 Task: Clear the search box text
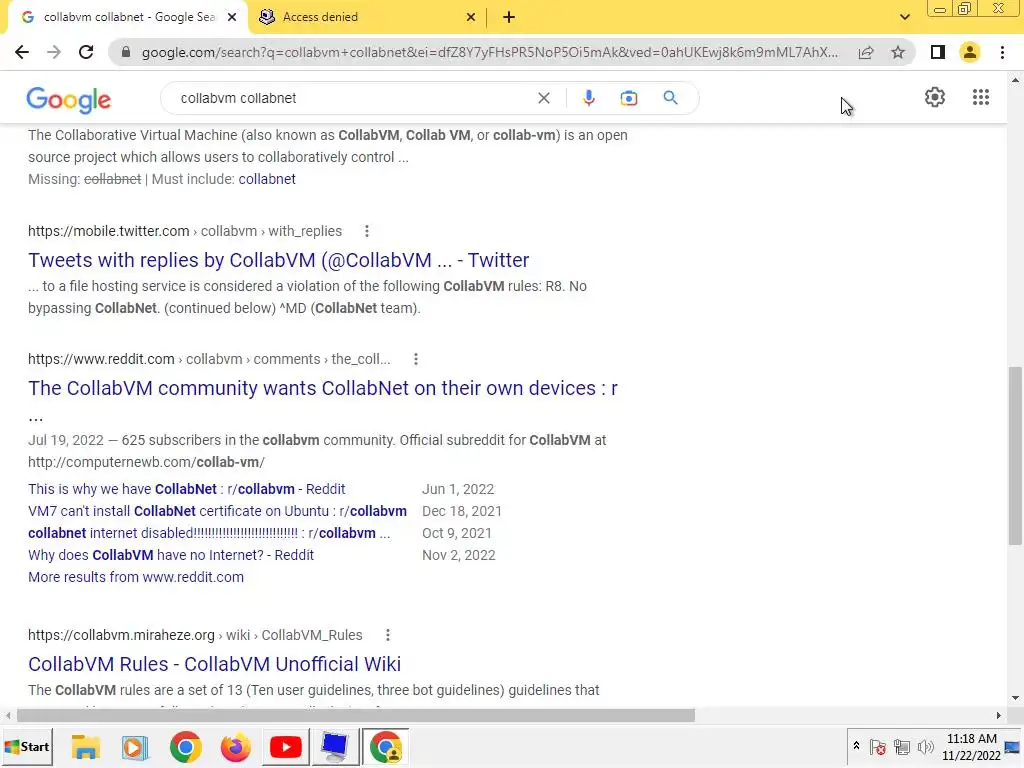543,98
